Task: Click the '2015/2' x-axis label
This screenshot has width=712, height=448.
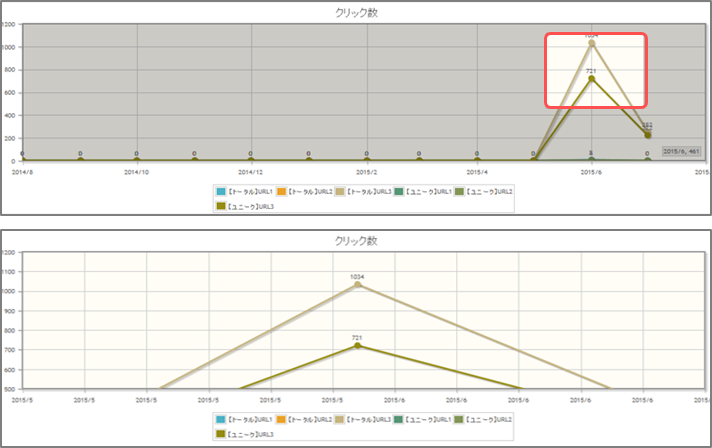Action: [366, 172]
